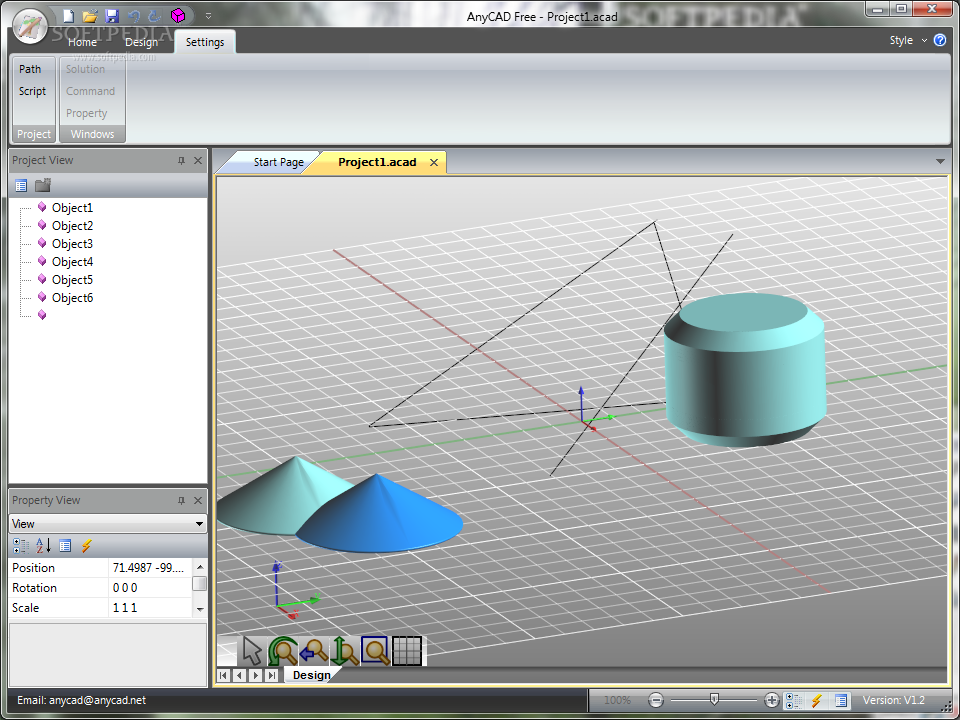Click the status bar list view icon
Viewport: 960px width, 720px height.
point(841,700)
